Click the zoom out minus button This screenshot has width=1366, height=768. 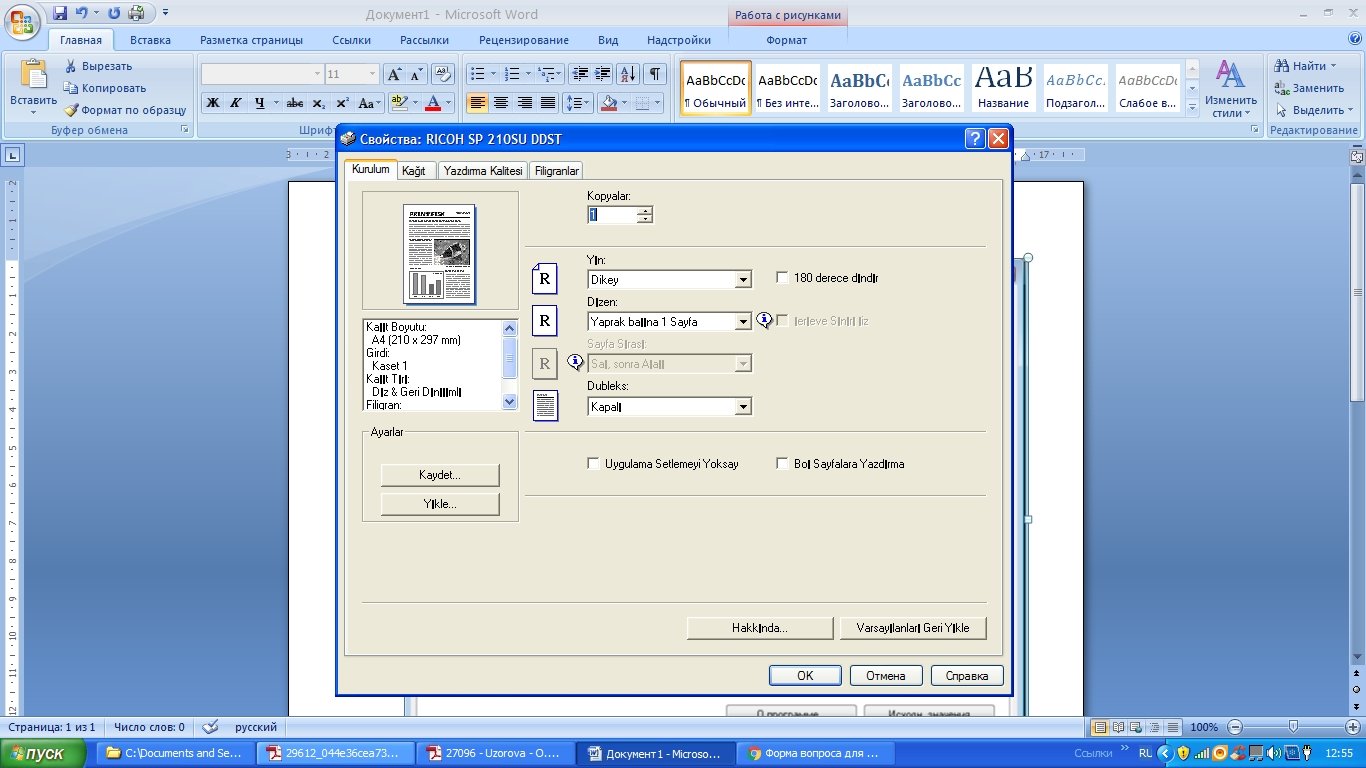click(1235, 727)
